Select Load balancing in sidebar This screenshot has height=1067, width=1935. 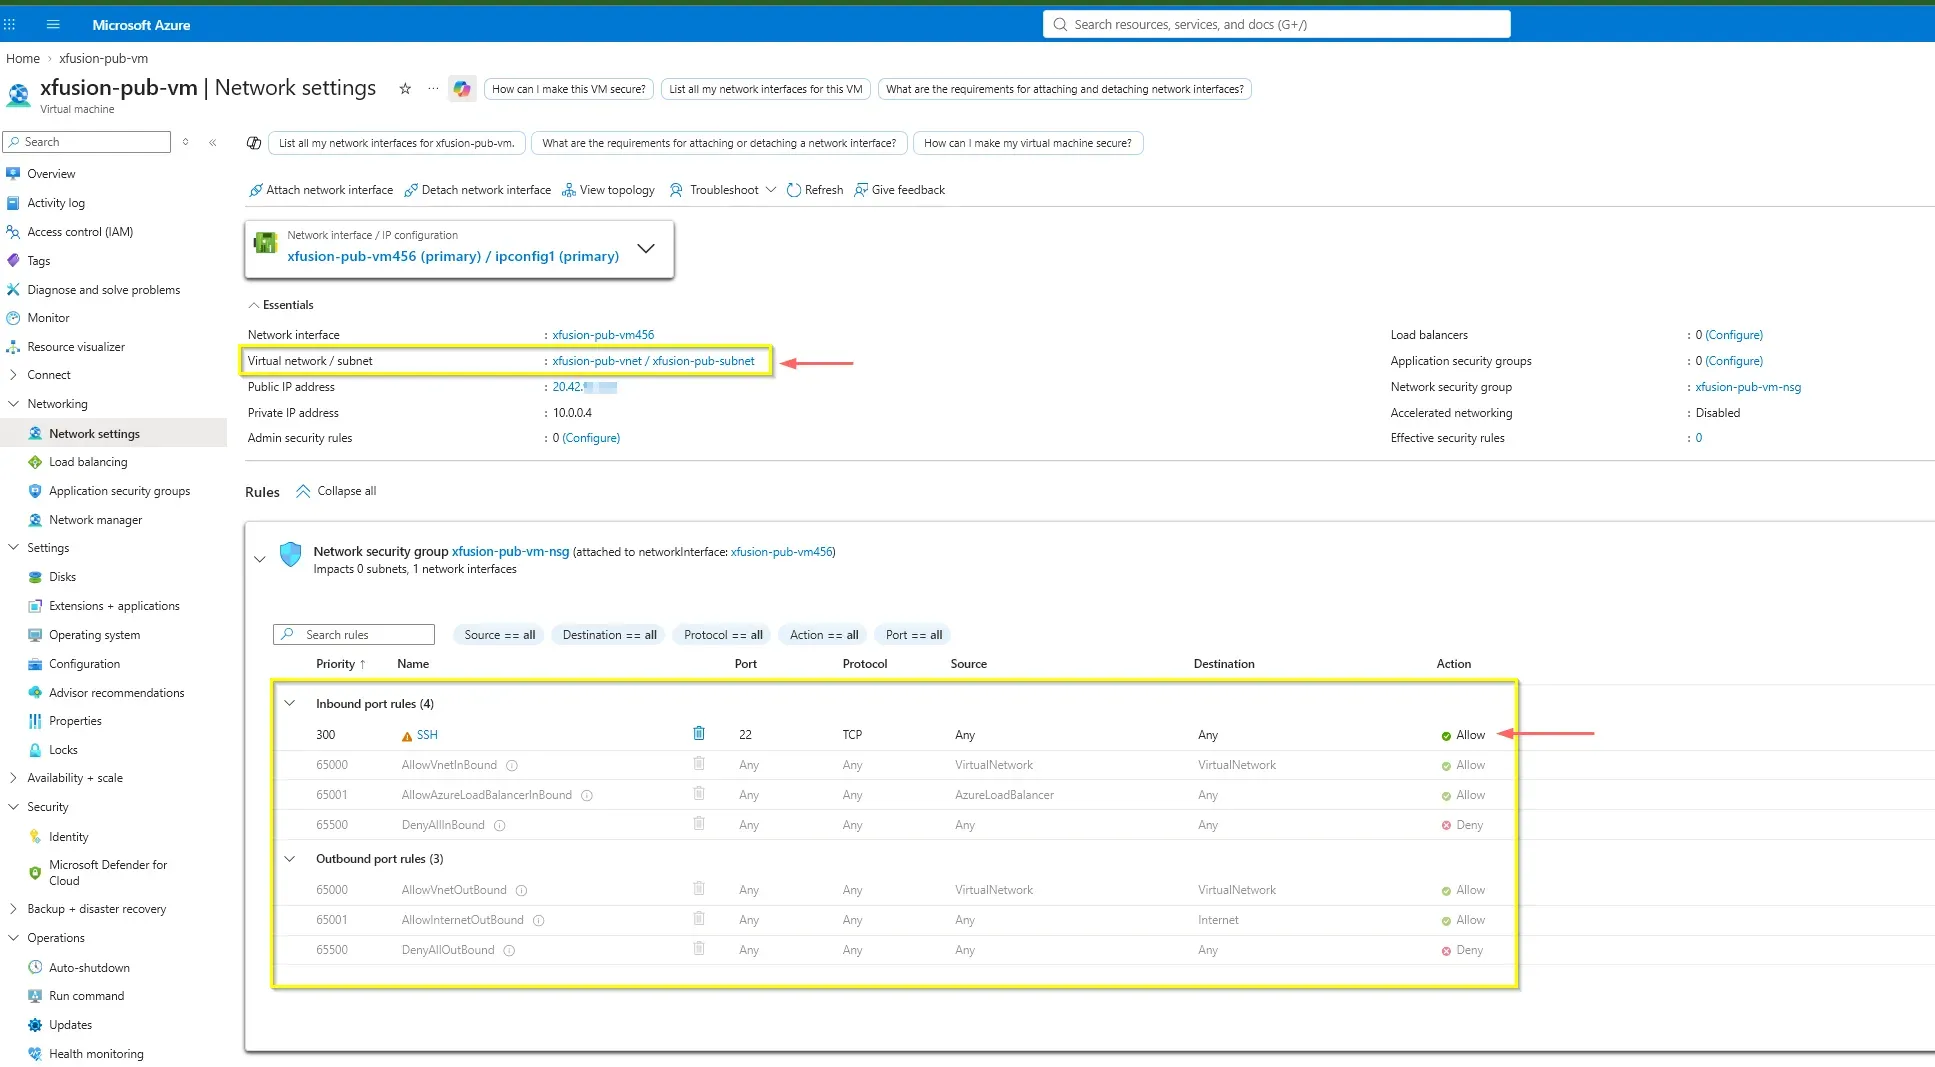(88, 462)
